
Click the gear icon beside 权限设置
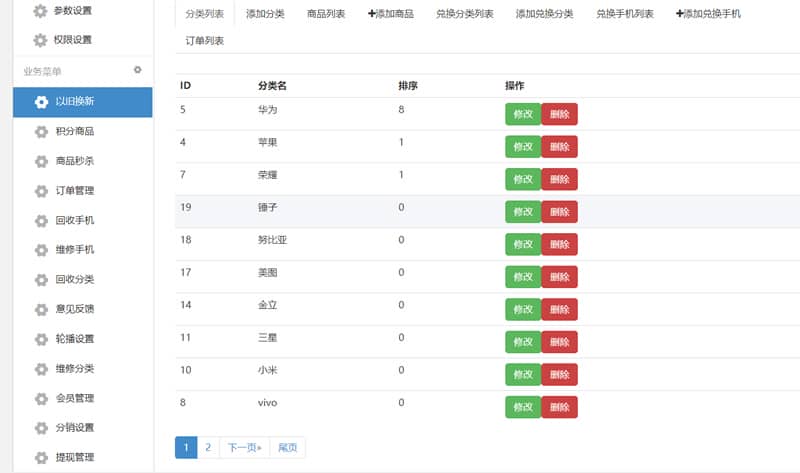click(40, 40)
